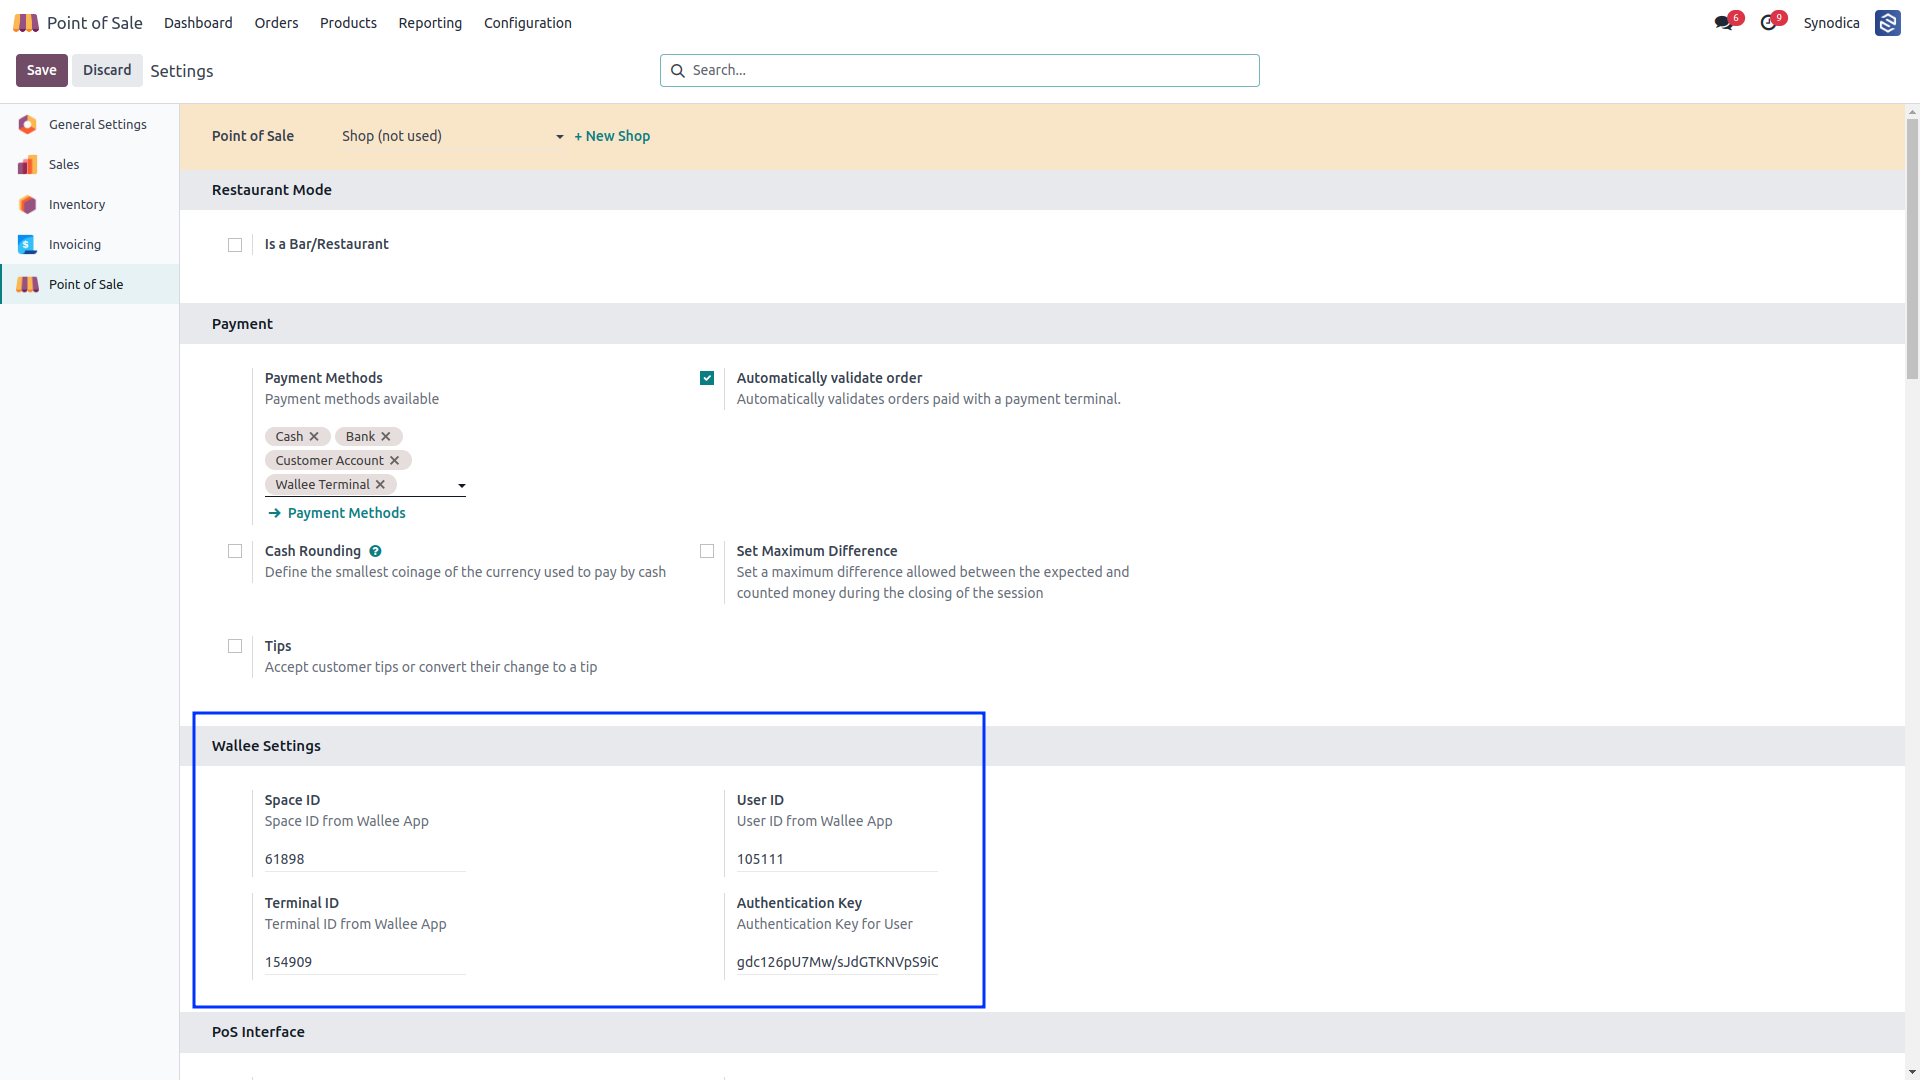Click the Point of Sale app title
Image resolution: width=1920 pixels, height=1080 pixels.
(95, 23)
